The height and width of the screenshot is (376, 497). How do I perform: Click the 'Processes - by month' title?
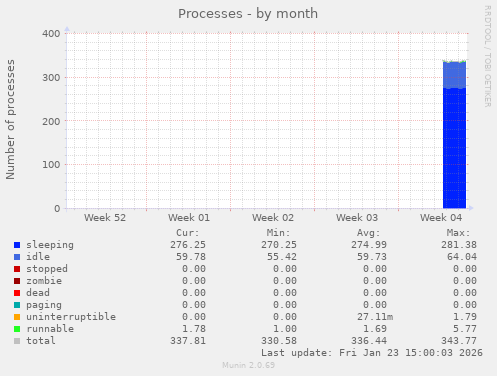click(248, 14)
